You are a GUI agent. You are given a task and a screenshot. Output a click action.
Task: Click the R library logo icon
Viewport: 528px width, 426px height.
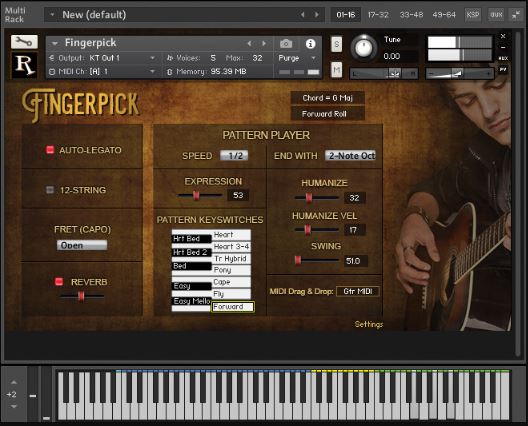click(24, 65)
